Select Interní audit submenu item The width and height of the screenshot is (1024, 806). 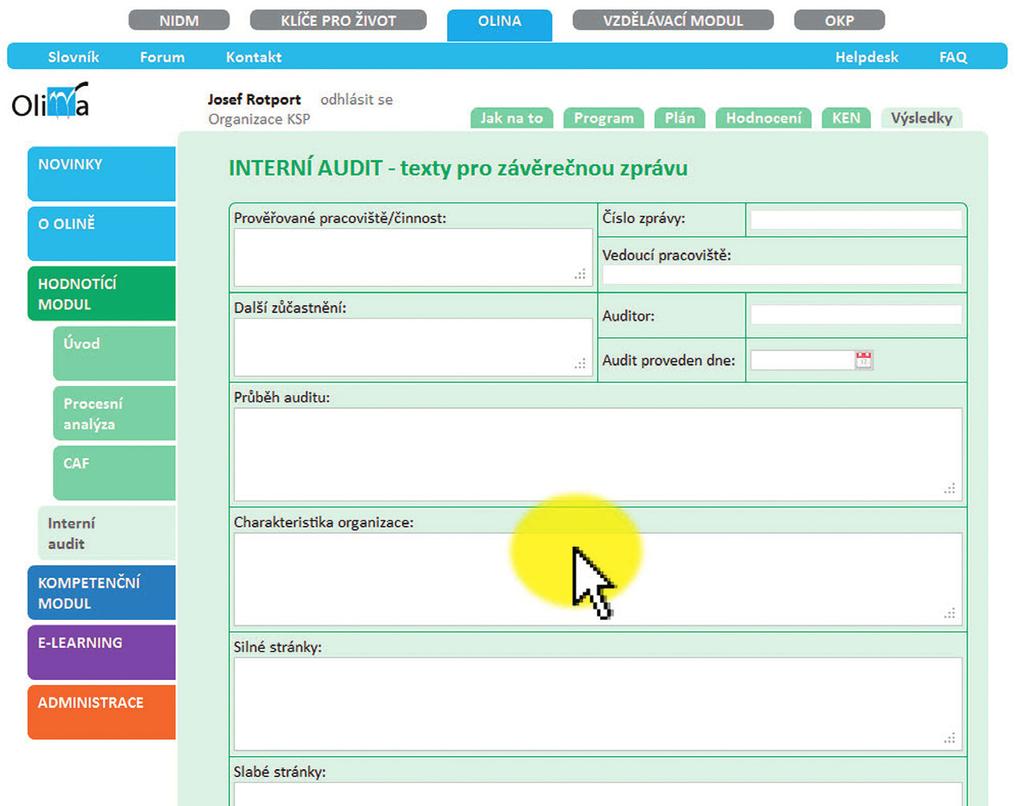click(107, 533)
